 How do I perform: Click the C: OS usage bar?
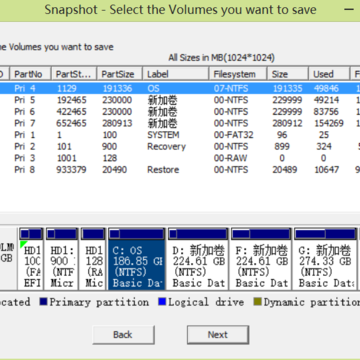[x=137, y=234]
